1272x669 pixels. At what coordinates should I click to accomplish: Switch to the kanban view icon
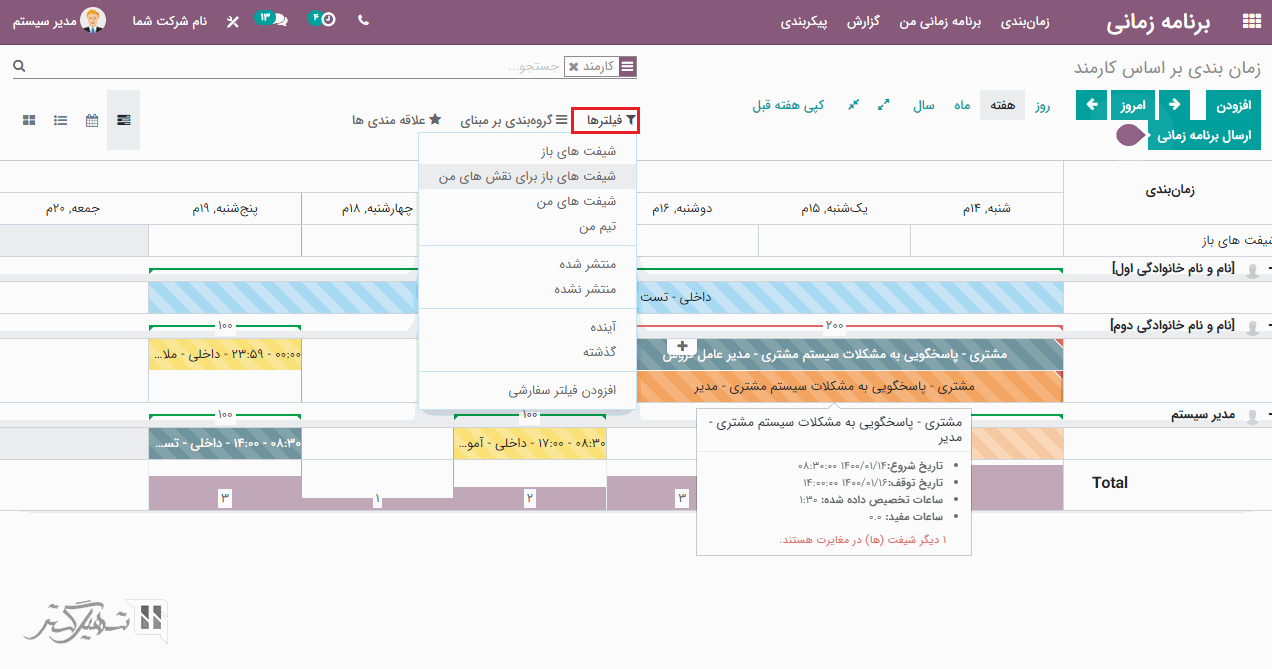coord(29,120)
